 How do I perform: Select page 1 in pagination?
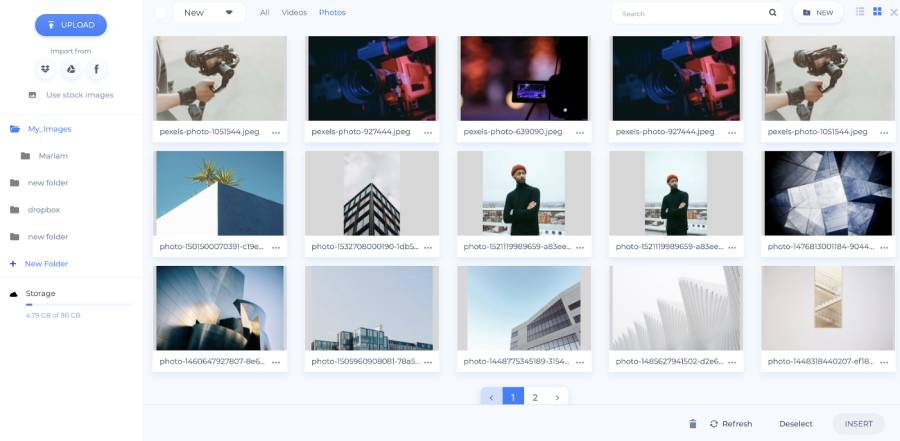point(513,396)
